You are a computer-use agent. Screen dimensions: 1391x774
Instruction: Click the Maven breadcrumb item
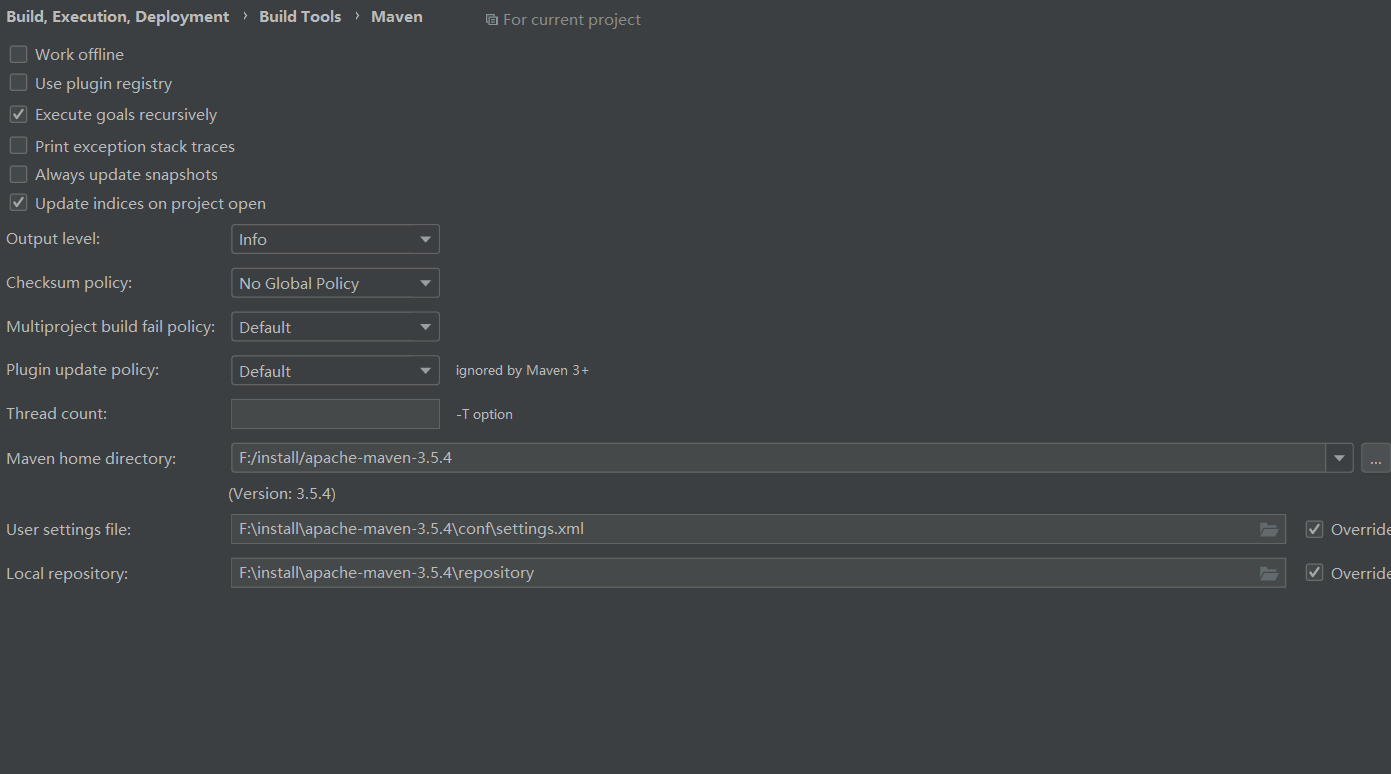point(397,17)
